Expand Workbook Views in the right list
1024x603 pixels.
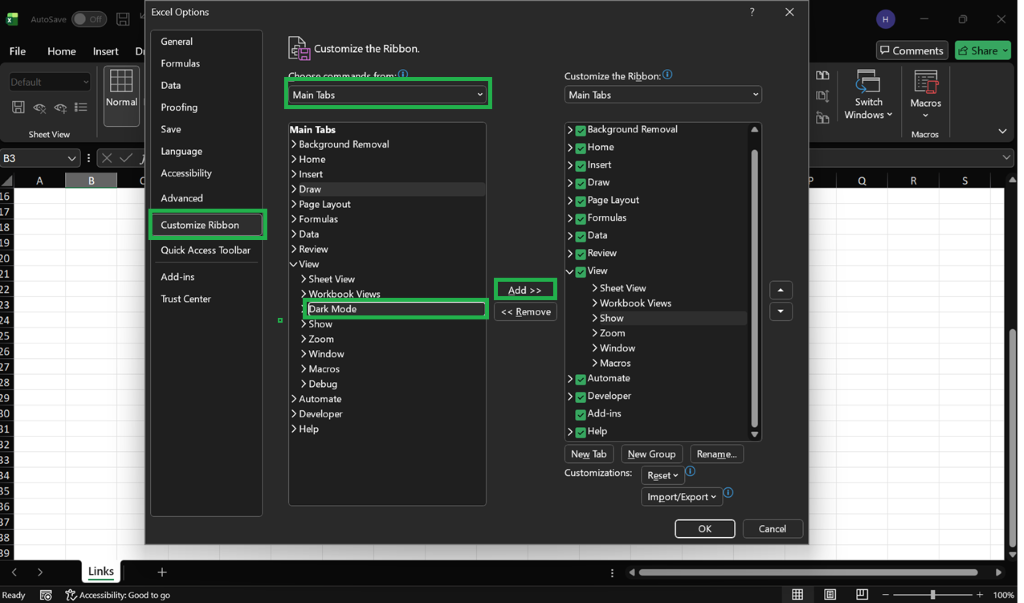coord(595,303)
